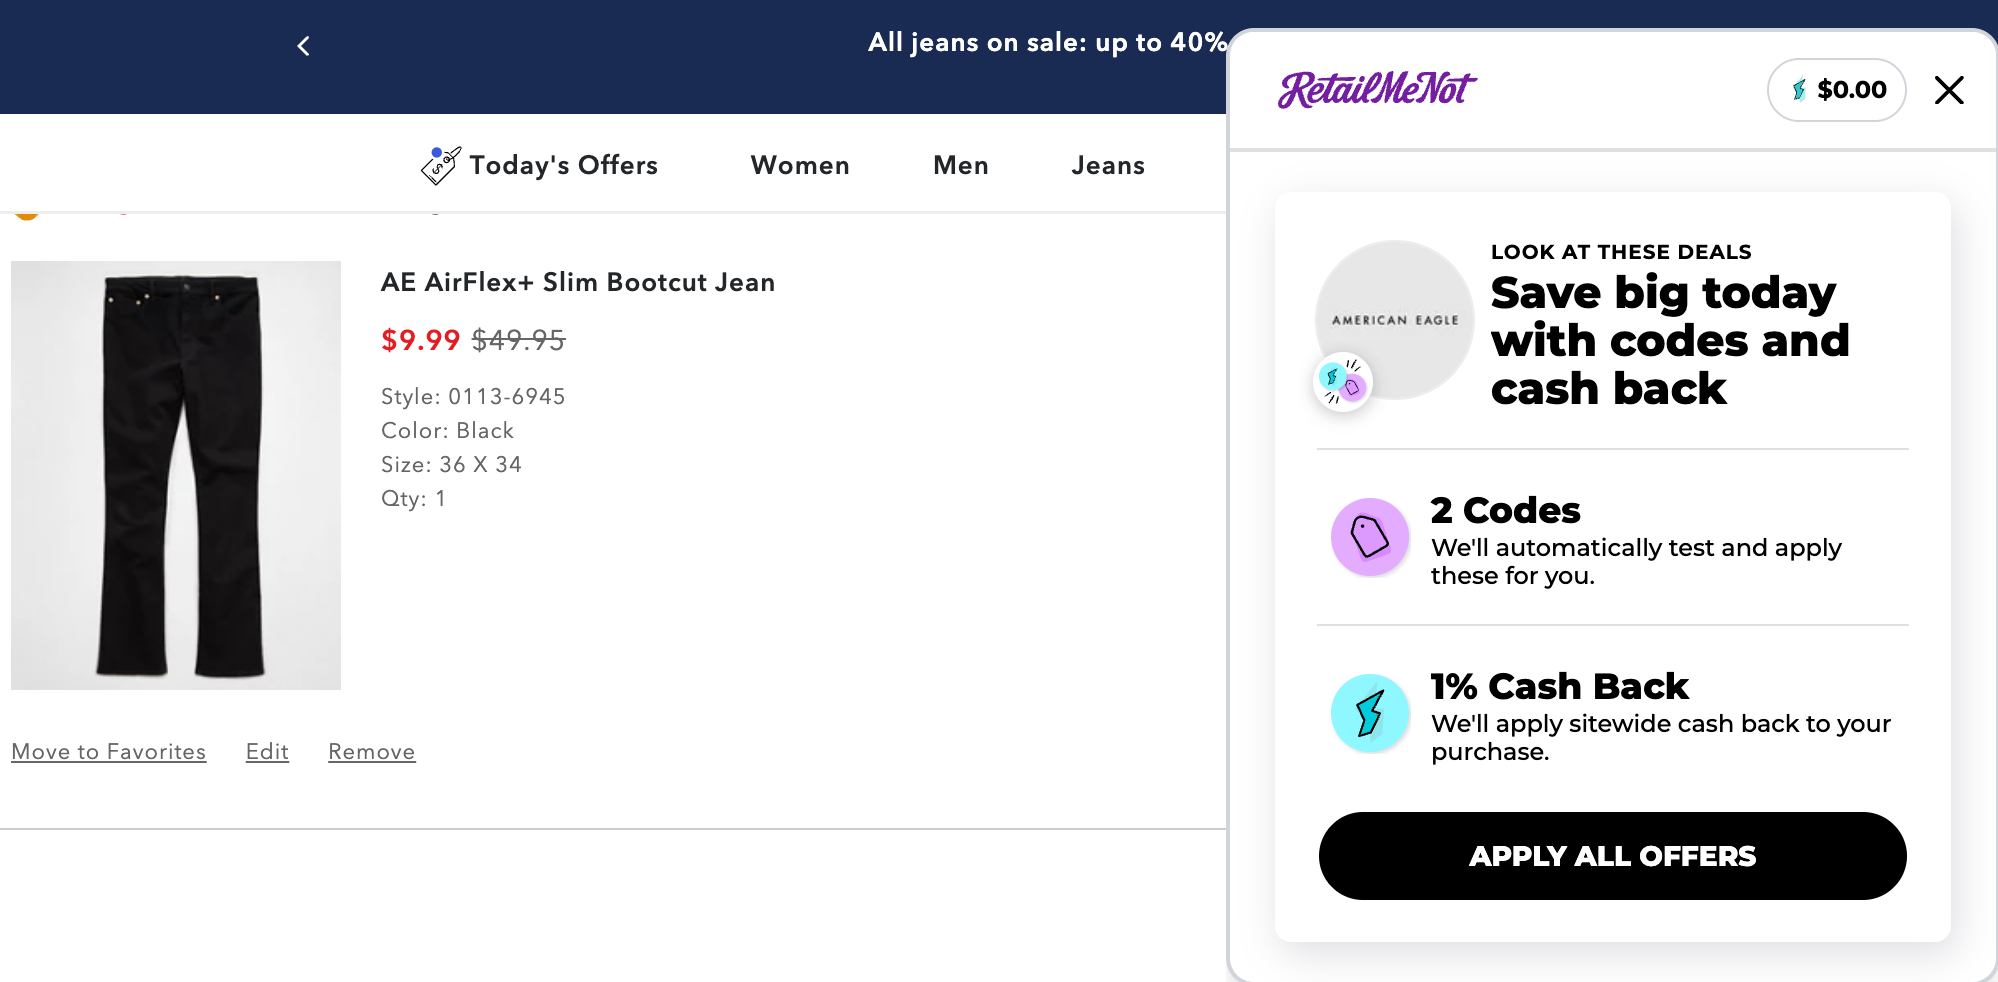The image size is (1998, 982).
Task: Click the $9.99 sale price
Action: pyautogui.click(x=420, y=340)
